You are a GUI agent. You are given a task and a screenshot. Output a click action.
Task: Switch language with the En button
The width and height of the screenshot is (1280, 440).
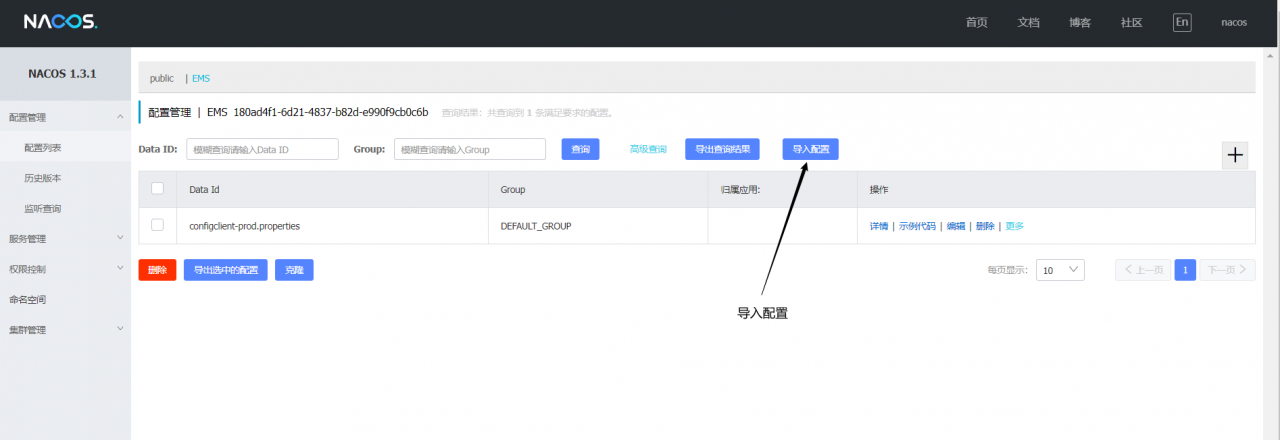1182,22
